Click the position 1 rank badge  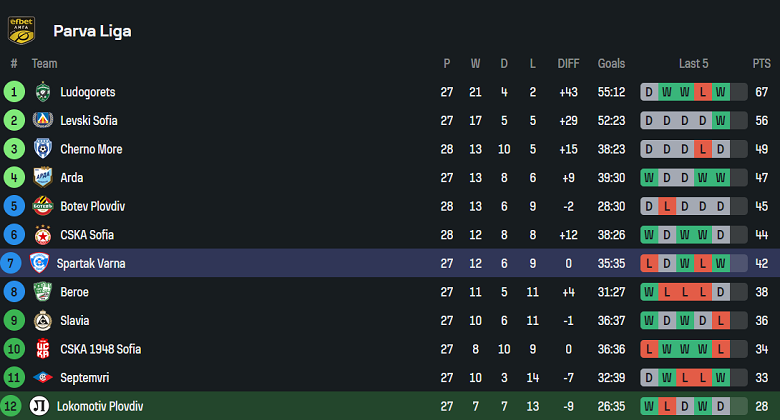pyautogui.click(x=14, y=92)
